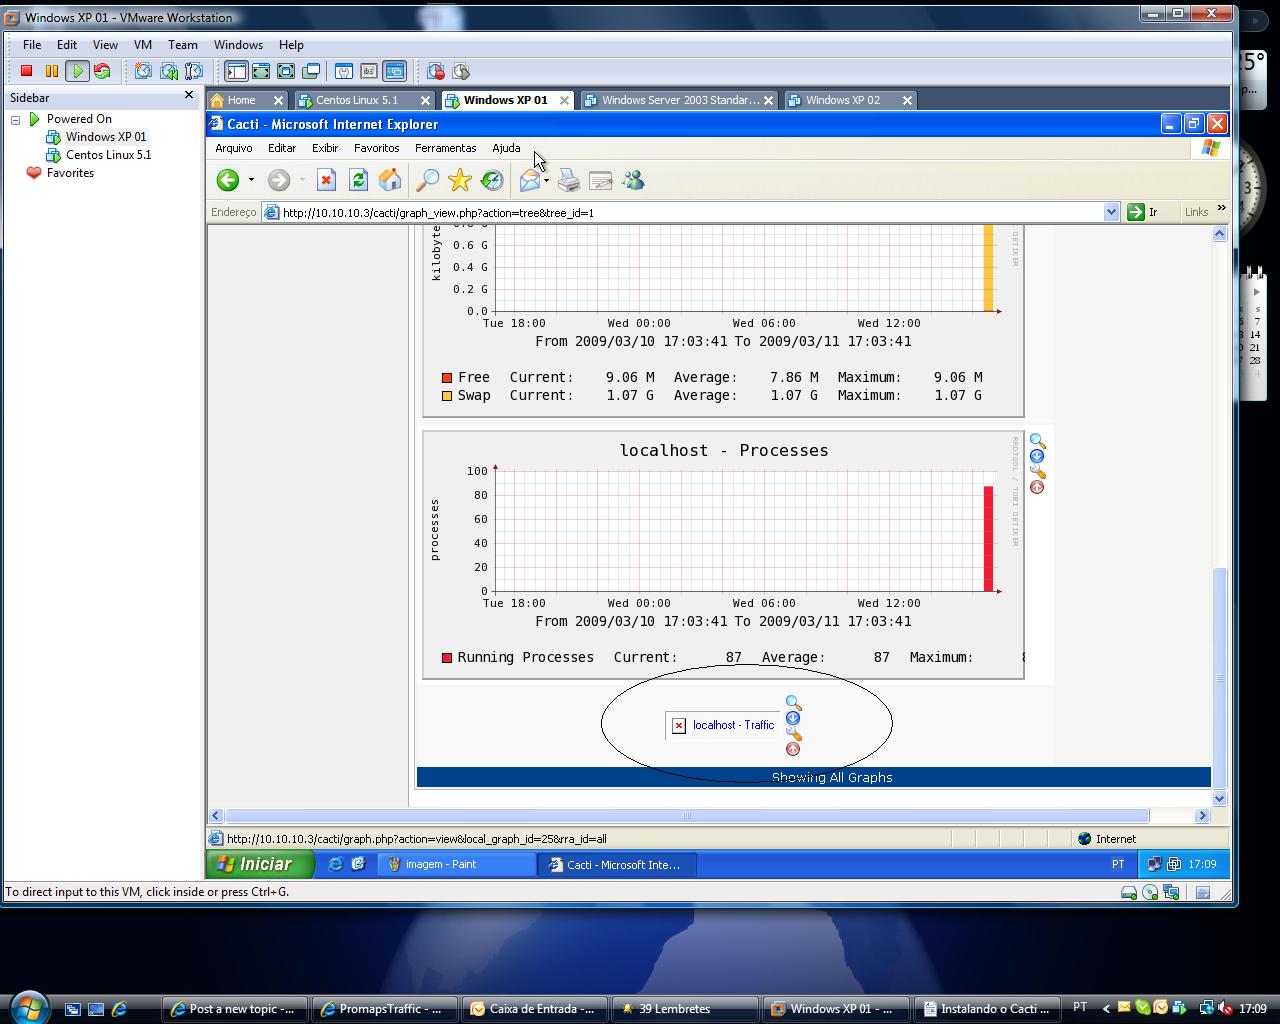Suspend the VM with orange pause icon
This screenshot has height=1024, width=1280.
coord(52,71)
